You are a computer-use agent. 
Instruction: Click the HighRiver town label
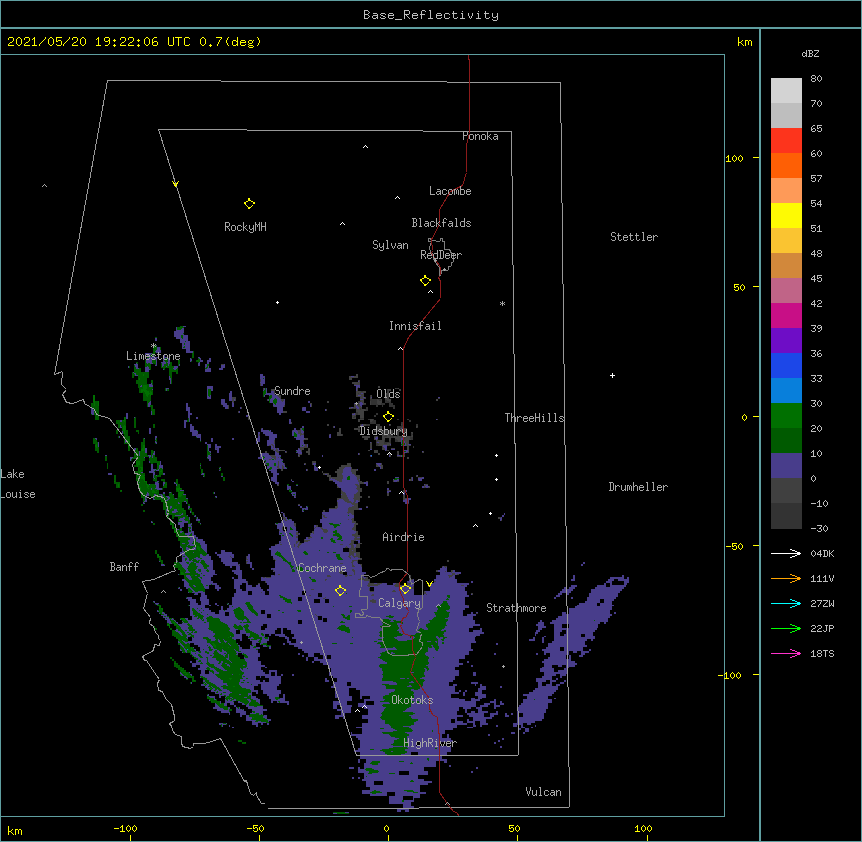[430, 743]
